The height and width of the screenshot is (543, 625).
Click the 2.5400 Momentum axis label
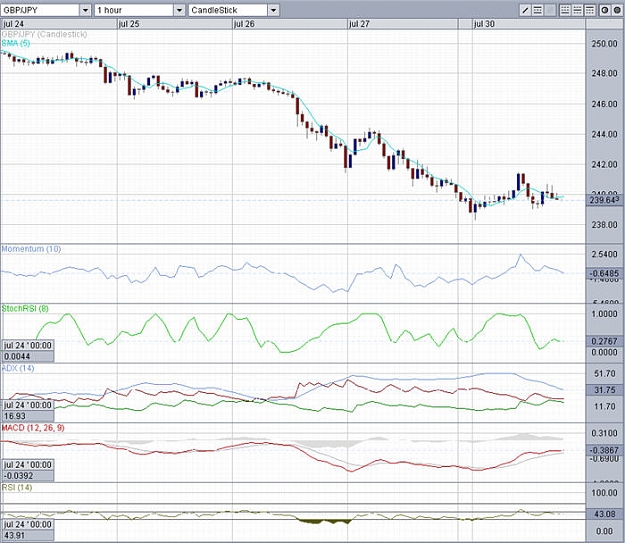(604, 254)
